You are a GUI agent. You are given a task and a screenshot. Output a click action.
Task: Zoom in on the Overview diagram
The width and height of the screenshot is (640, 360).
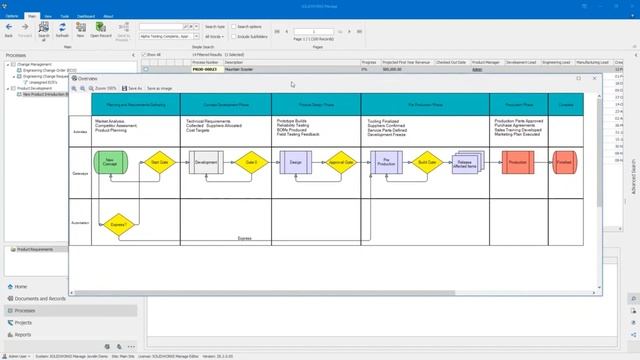pyautogui.click(x=74, y=88)
